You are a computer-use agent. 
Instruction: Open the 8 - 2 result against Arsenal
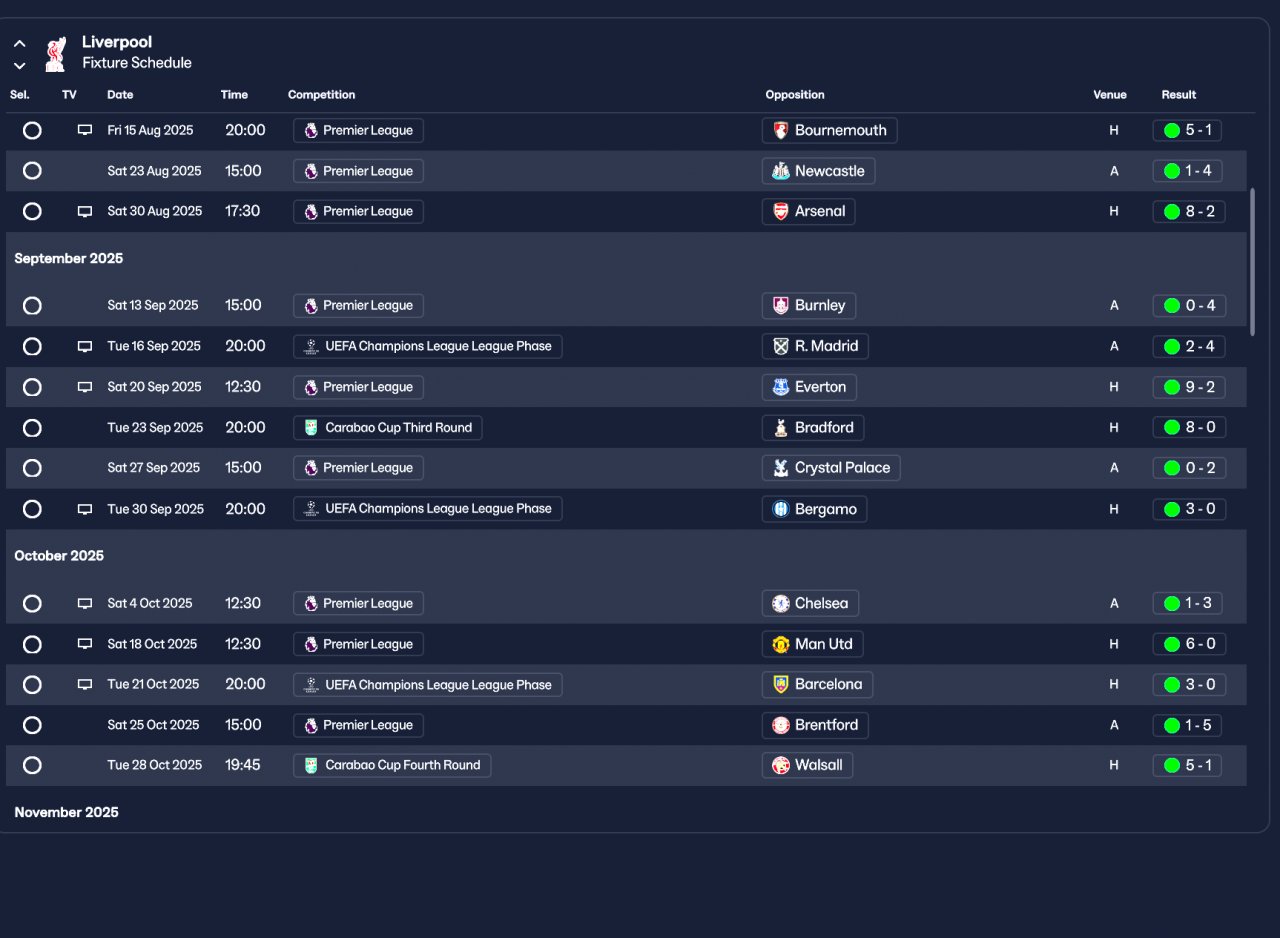click(x=1189, y=212)
